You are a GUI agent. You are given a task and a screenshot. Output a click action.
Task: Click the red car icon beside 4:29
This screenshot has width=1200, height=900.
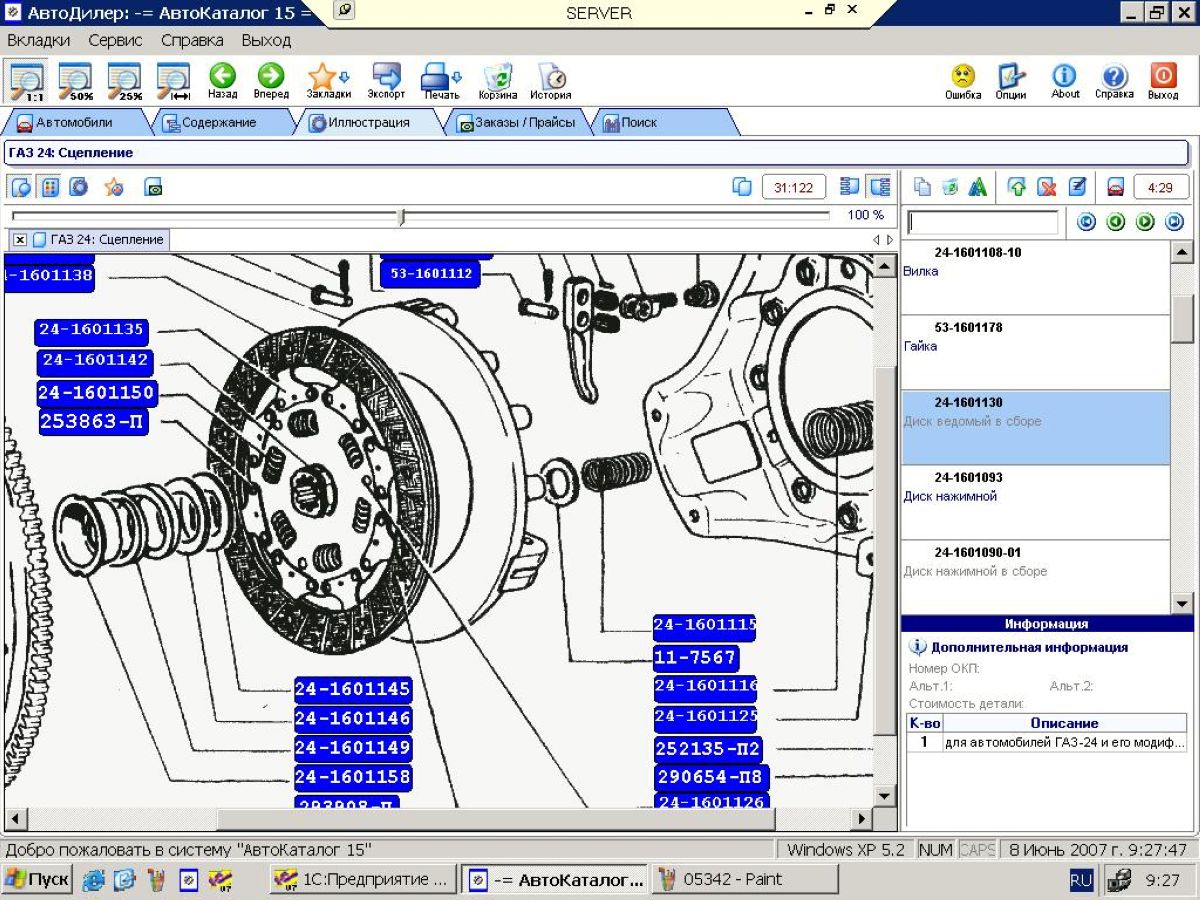tap(1116, 187)
